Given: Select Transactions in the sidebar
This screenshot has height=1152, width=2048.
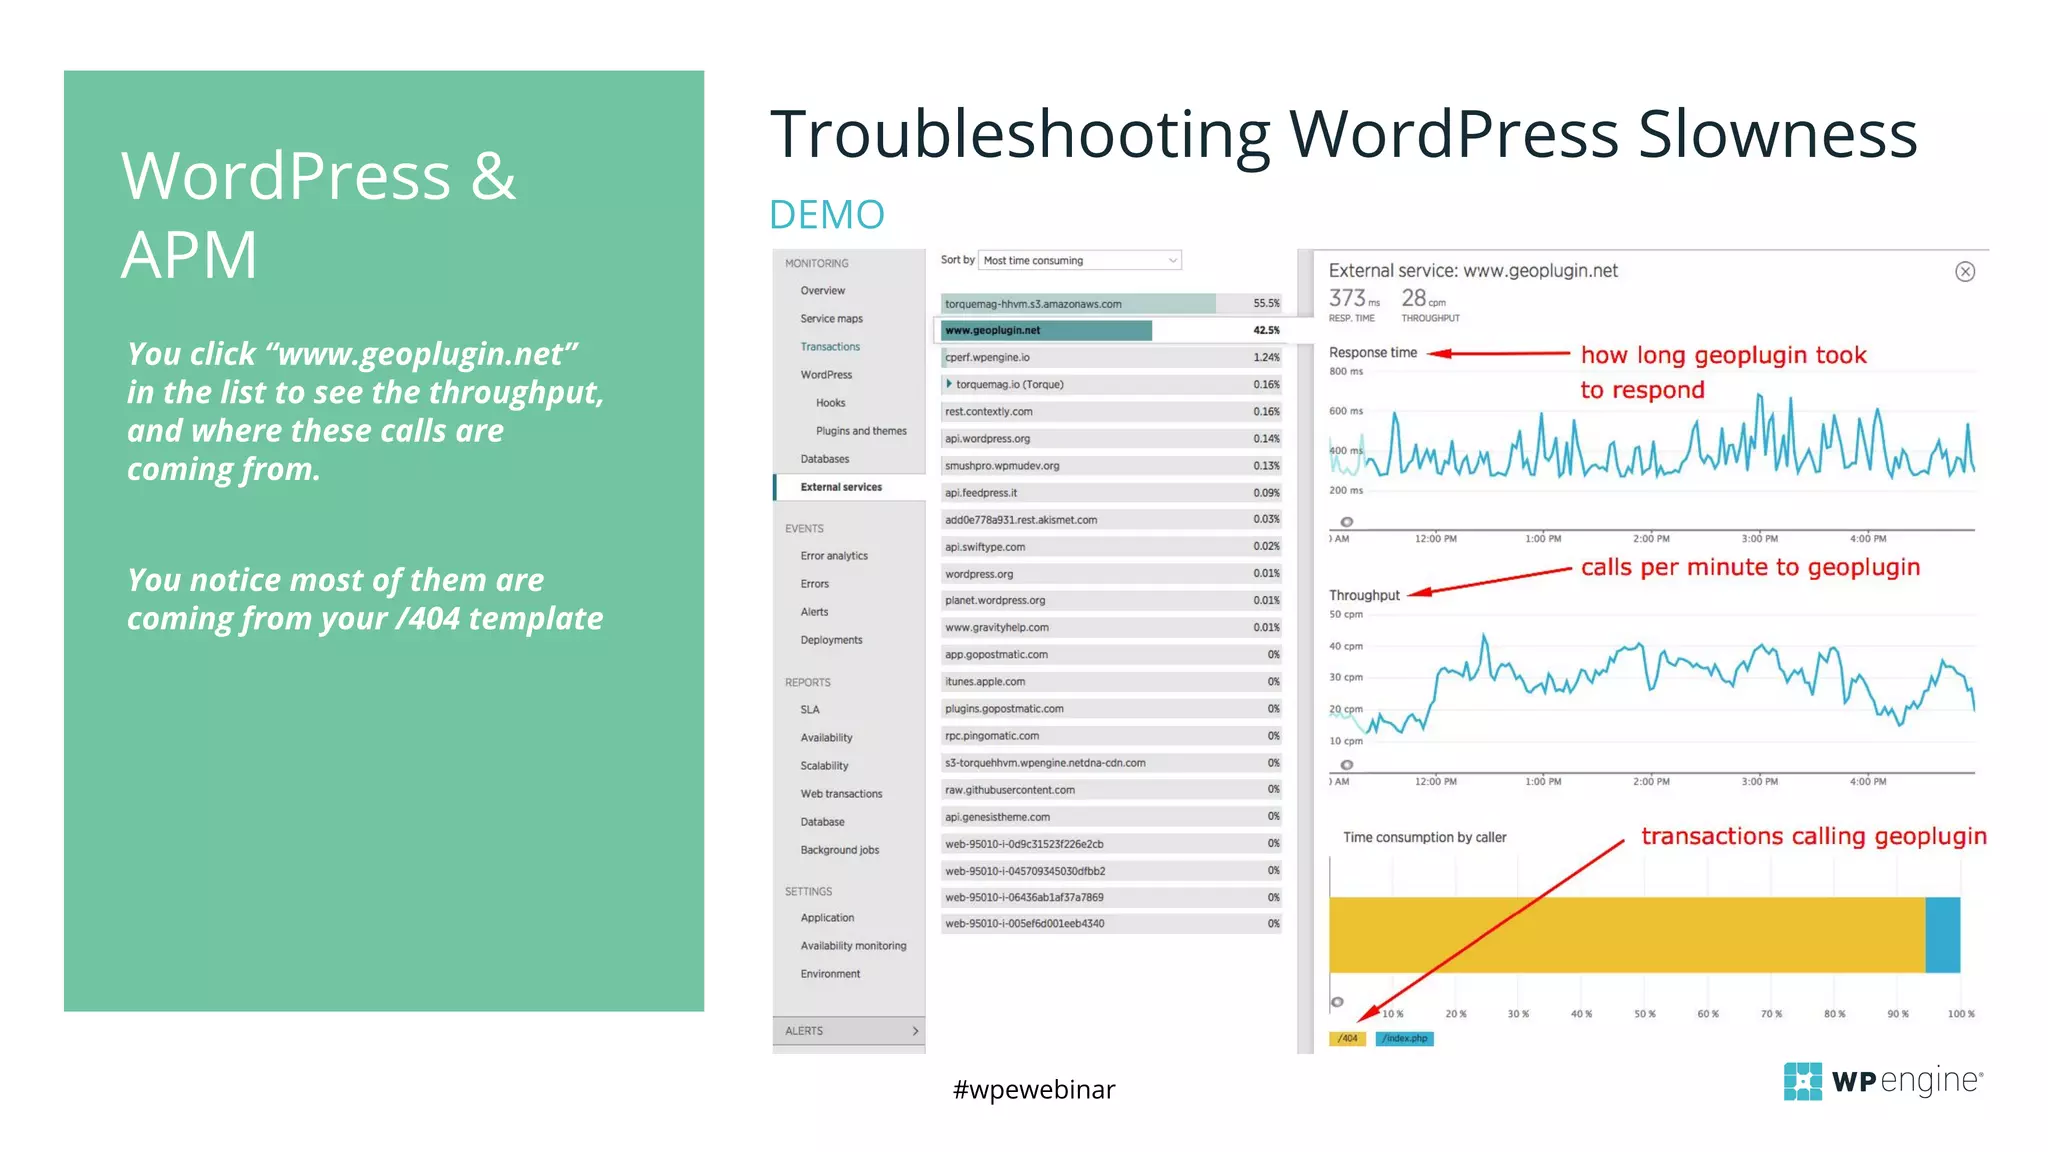Looking at the screenshot, I should (829, 347).
